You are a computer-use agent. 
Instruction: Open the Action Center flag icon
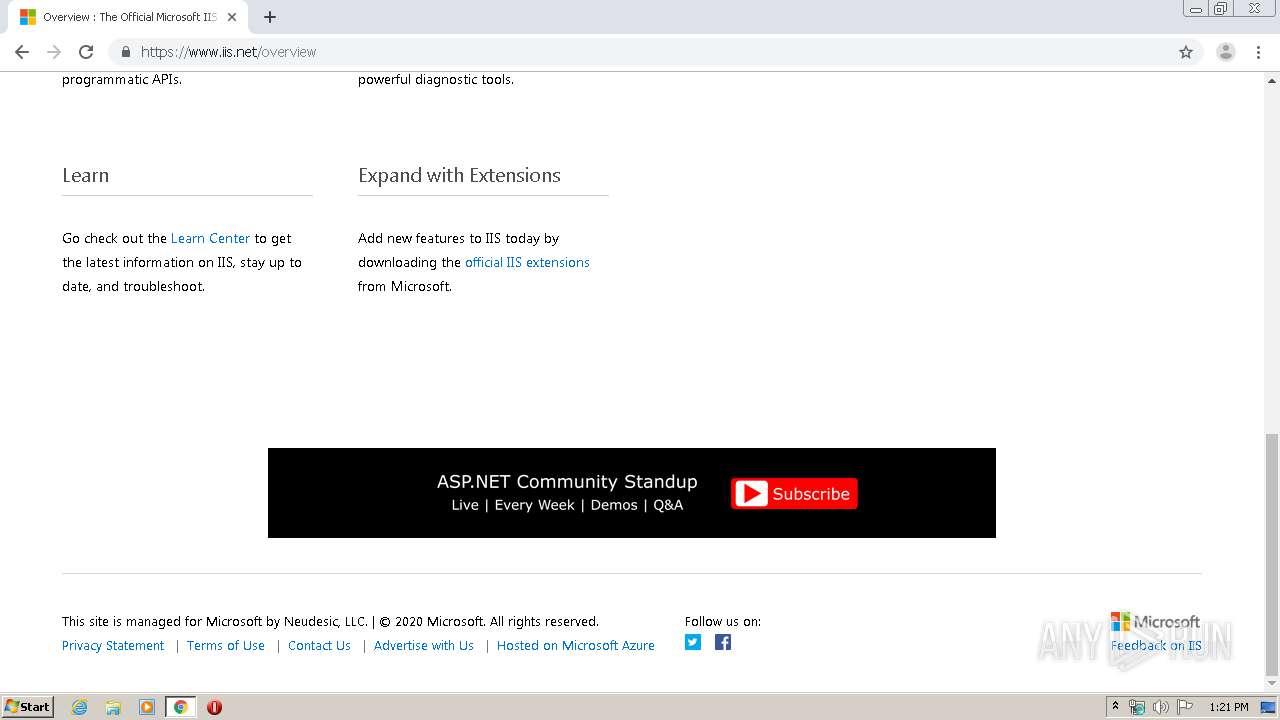pyautogui.click(x=1185, y=707)
